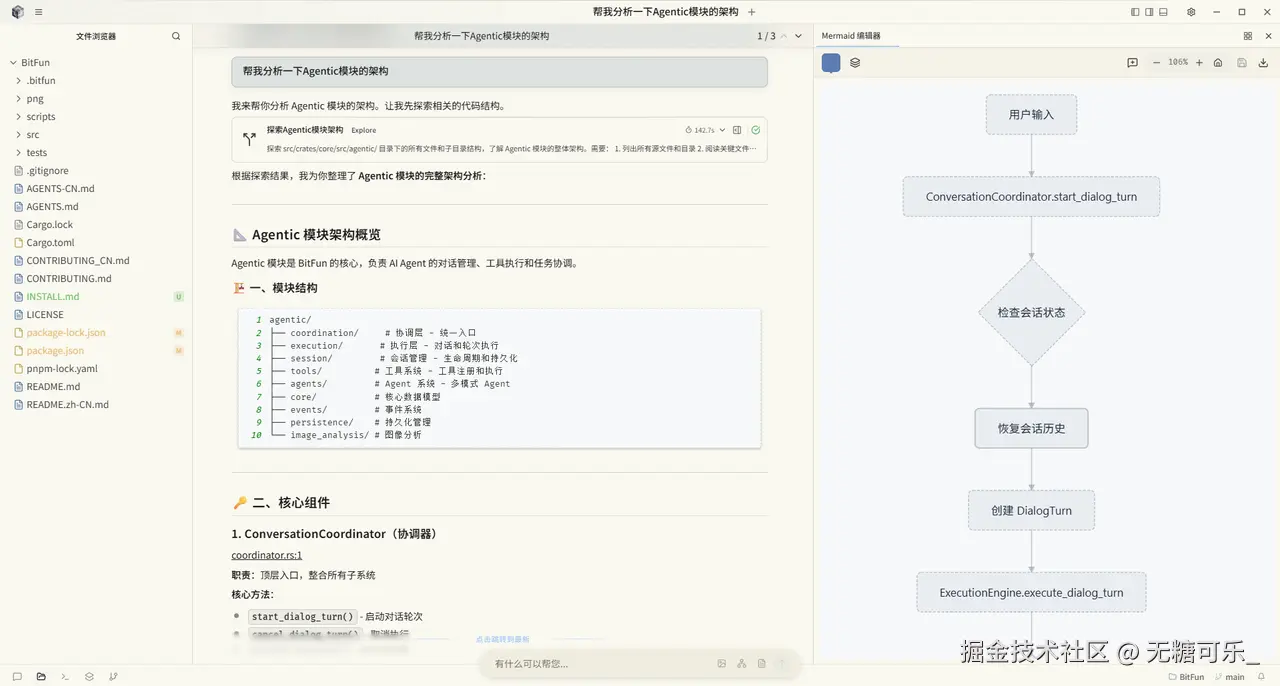Expand the png folder
The image size is (1280, 686).
pyautogui.click(x=19, y=98)
